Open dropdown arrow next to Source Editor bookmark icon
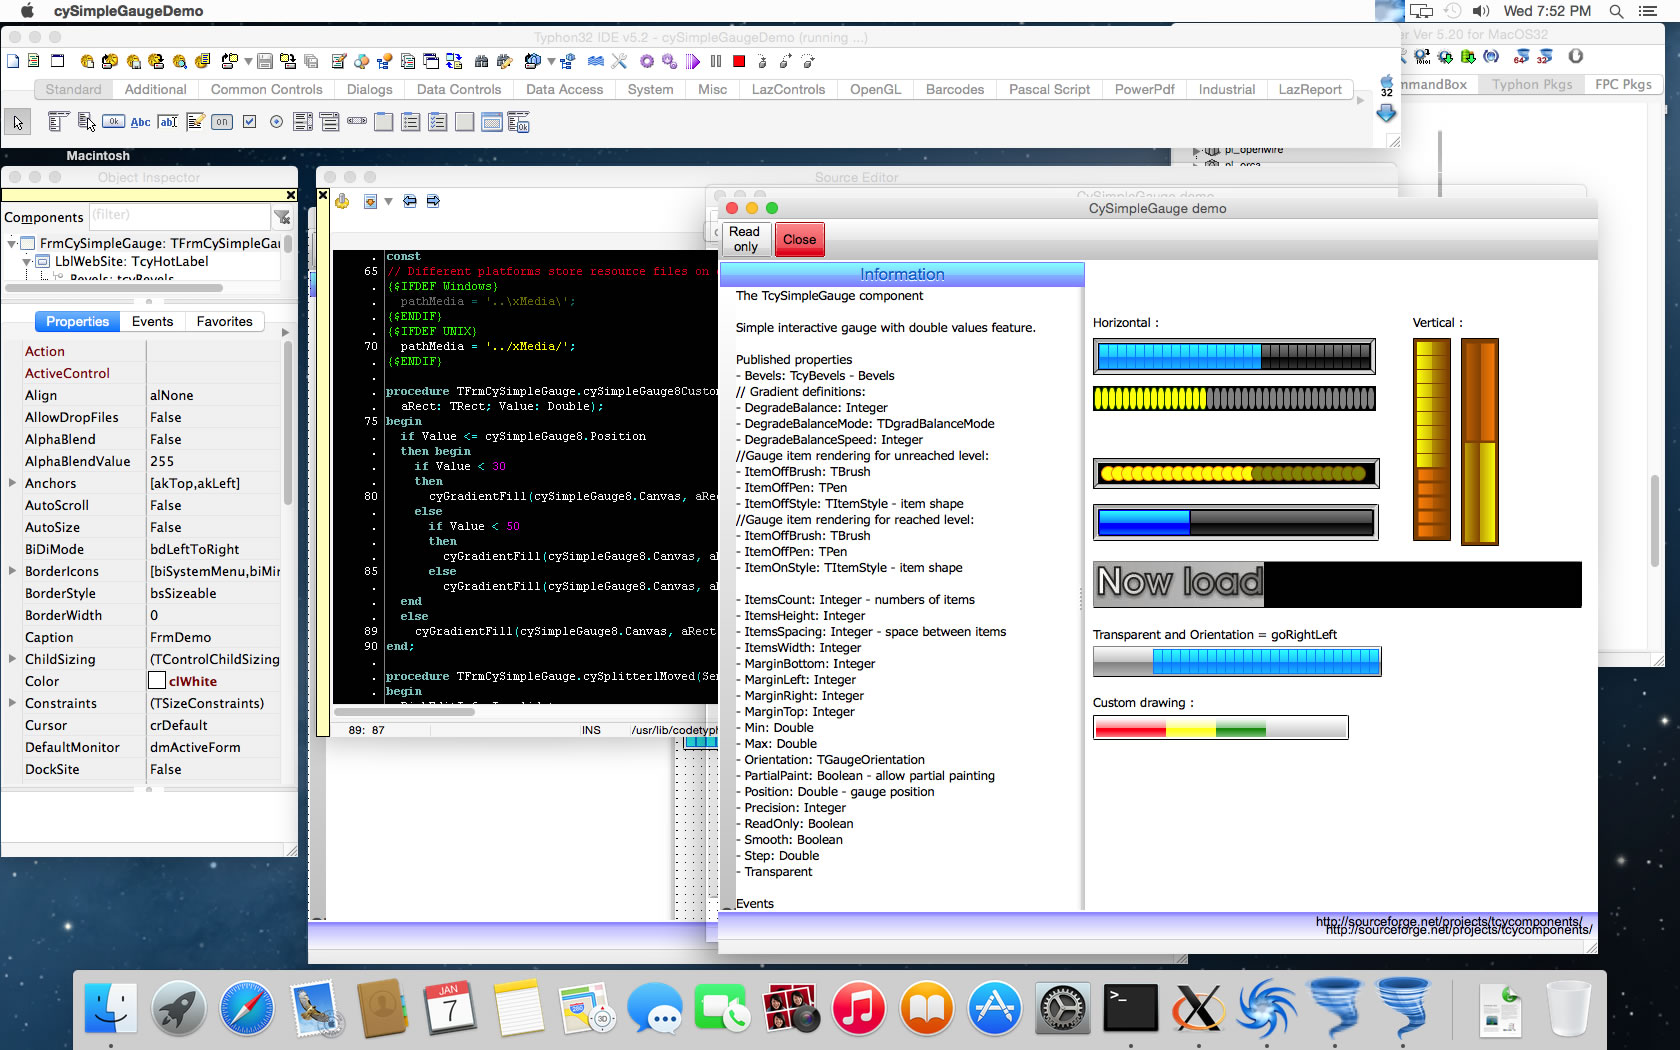Image resolution: width=1680 pixels, height=1050 pixels. tap(388, 202)
